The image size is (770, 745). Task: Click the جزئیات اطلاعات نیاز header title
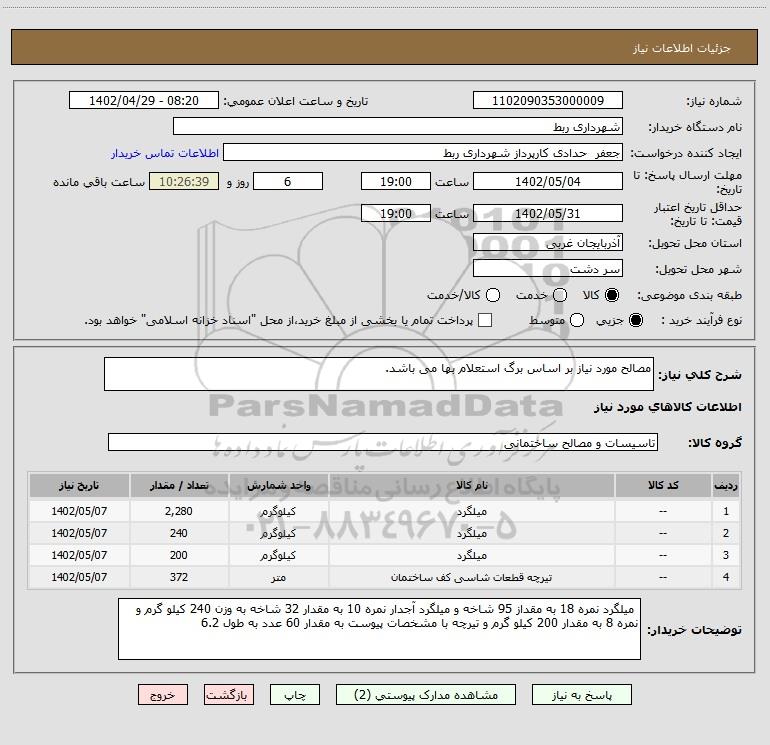click(681, 48)
